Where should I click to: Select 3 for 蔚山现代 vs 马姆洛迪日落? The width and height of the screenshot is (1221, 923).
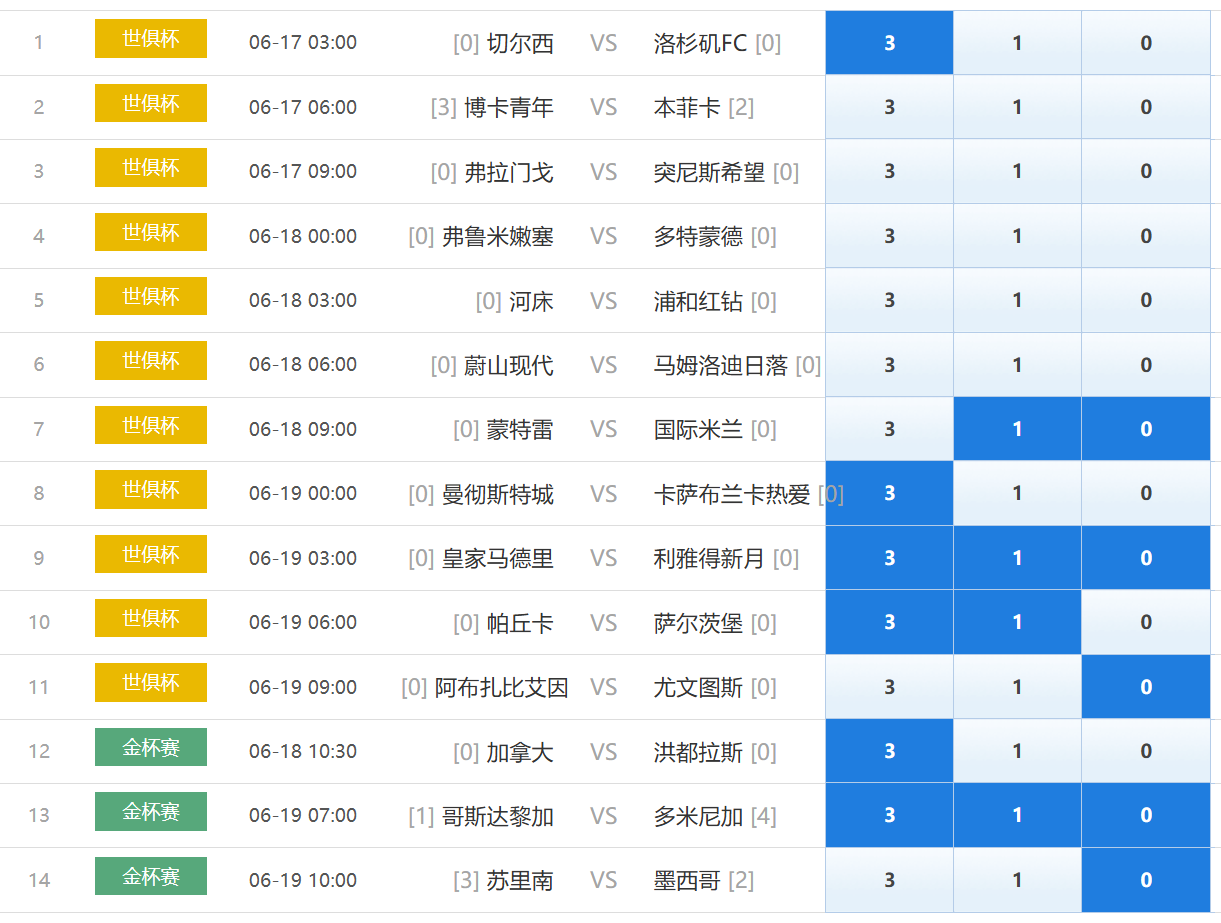tap(889, 365)
